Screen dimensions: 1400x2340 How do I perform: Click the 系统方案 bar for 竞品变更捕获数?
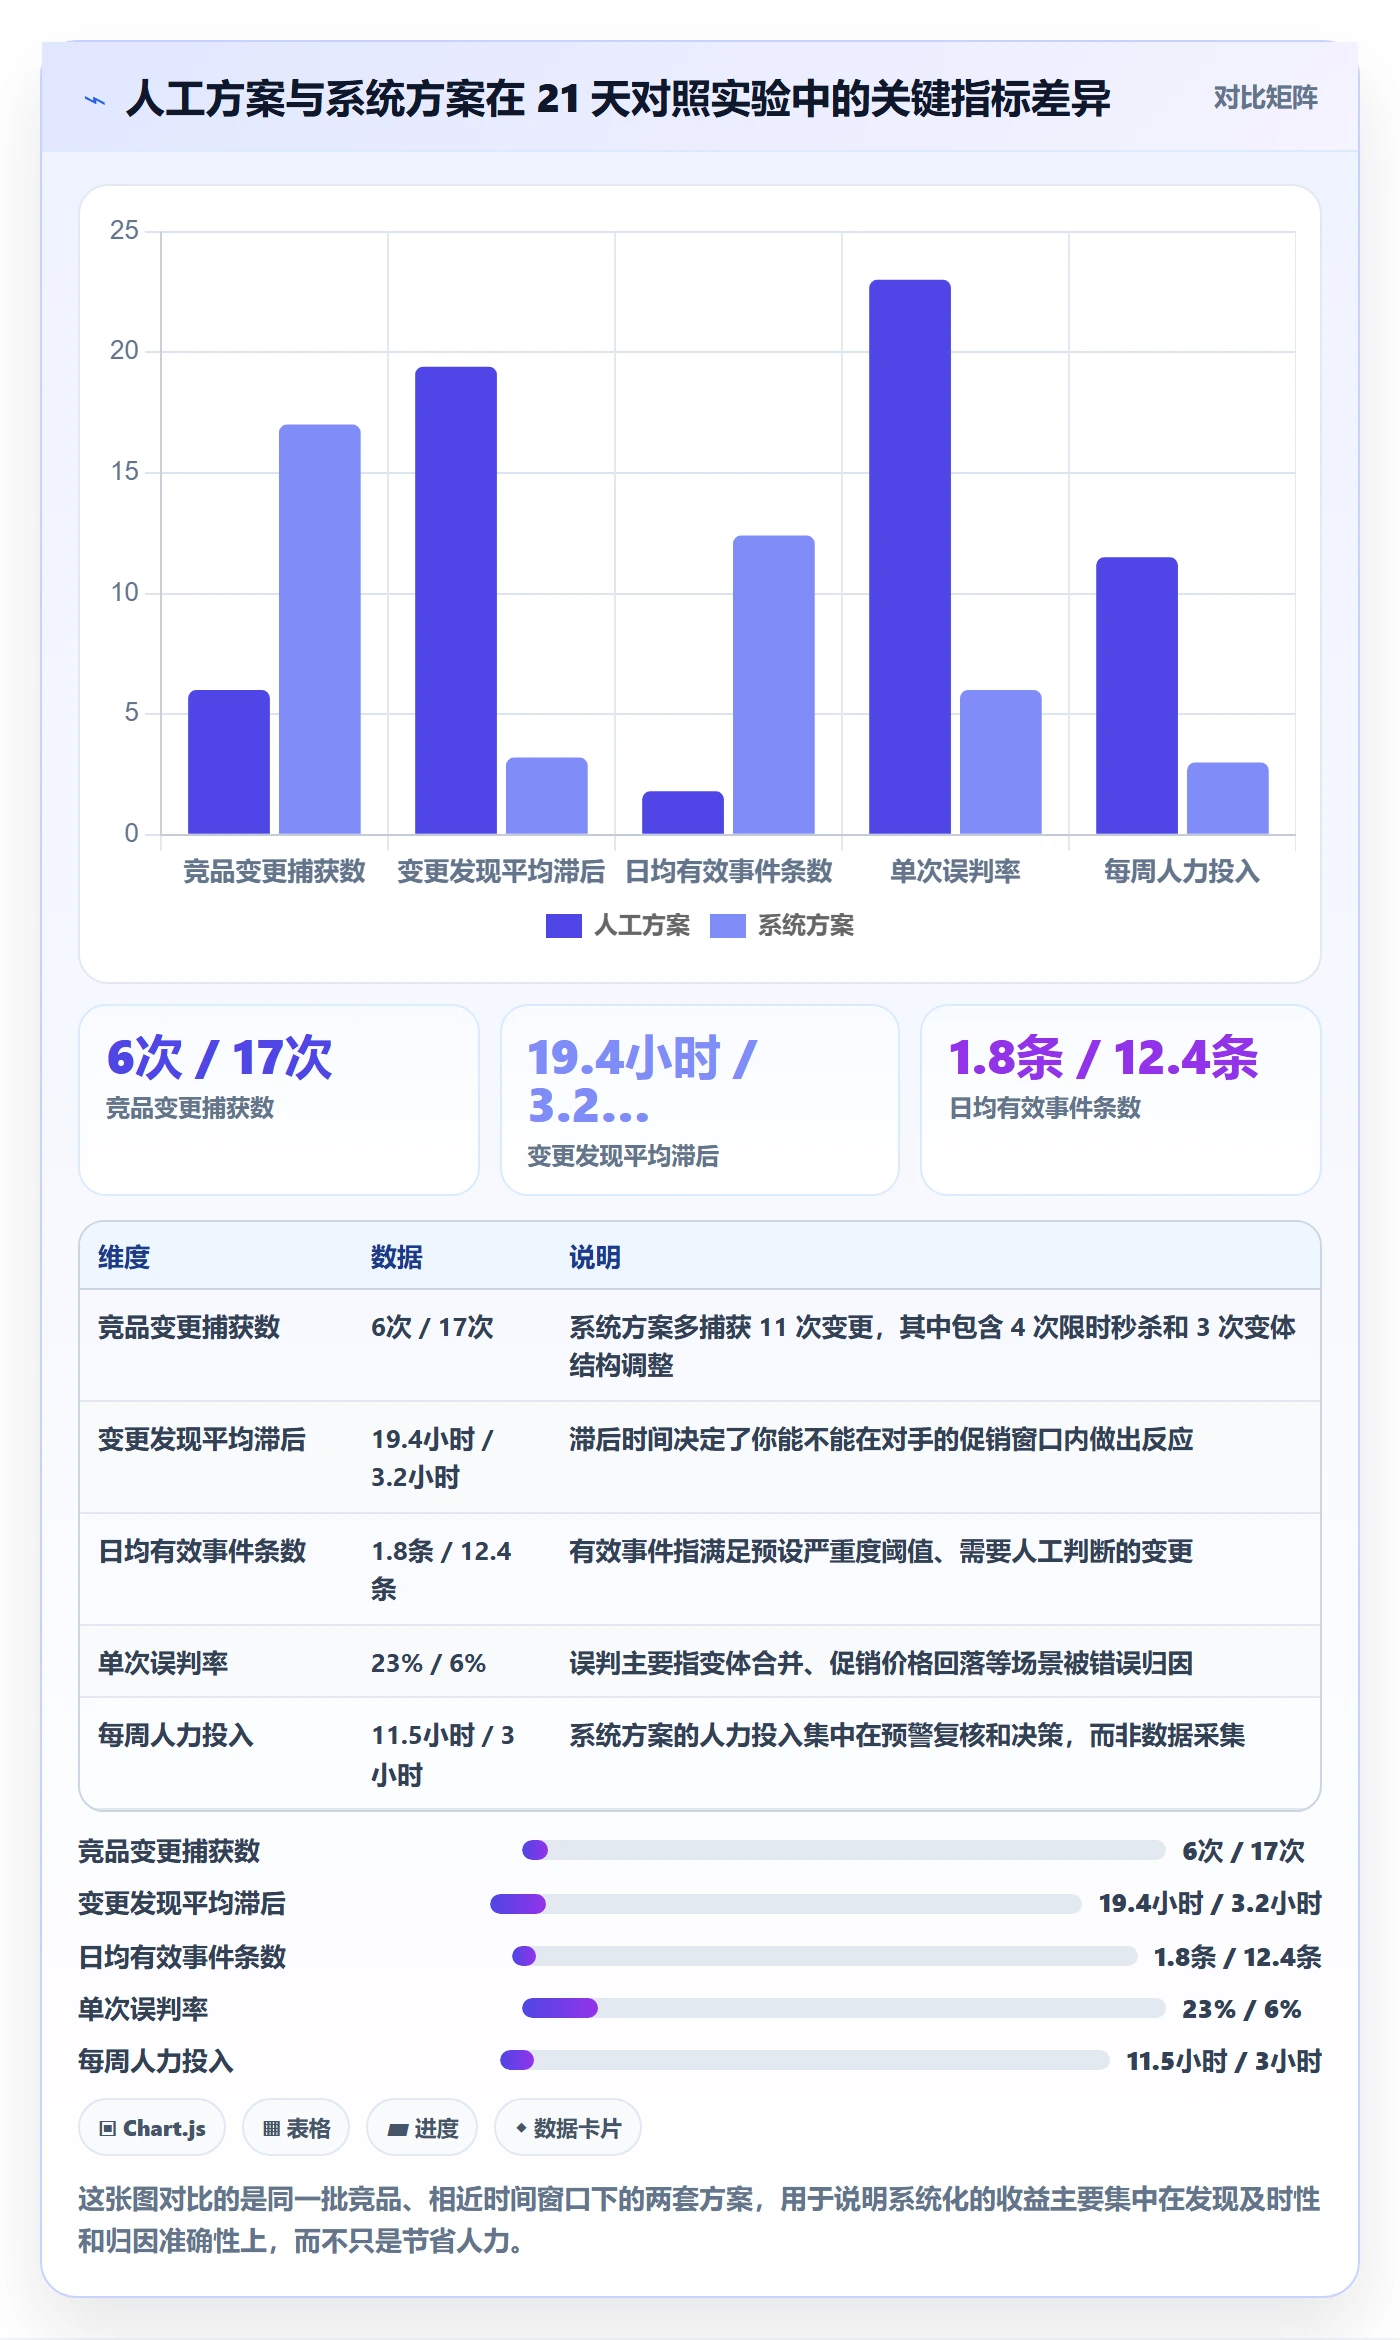tap(320, 629)
